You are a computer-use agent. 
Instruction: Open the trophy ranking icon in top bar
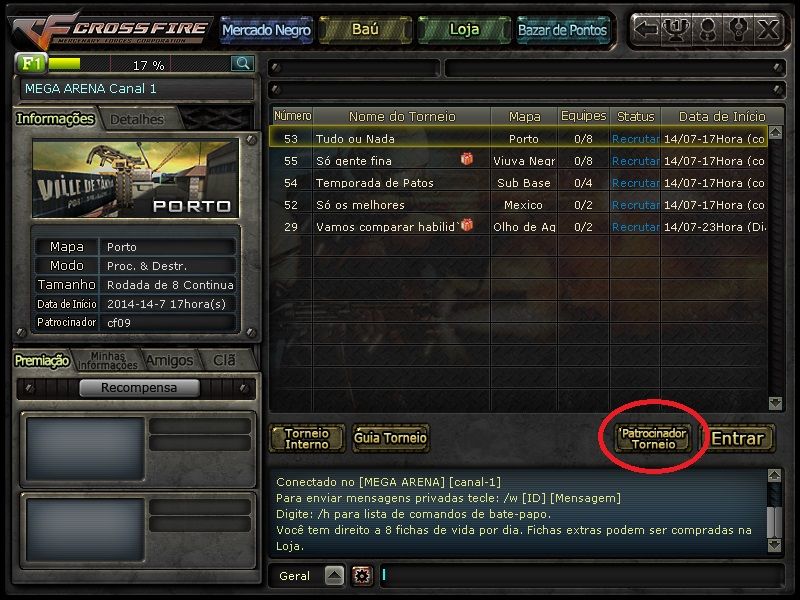point(676,29)
